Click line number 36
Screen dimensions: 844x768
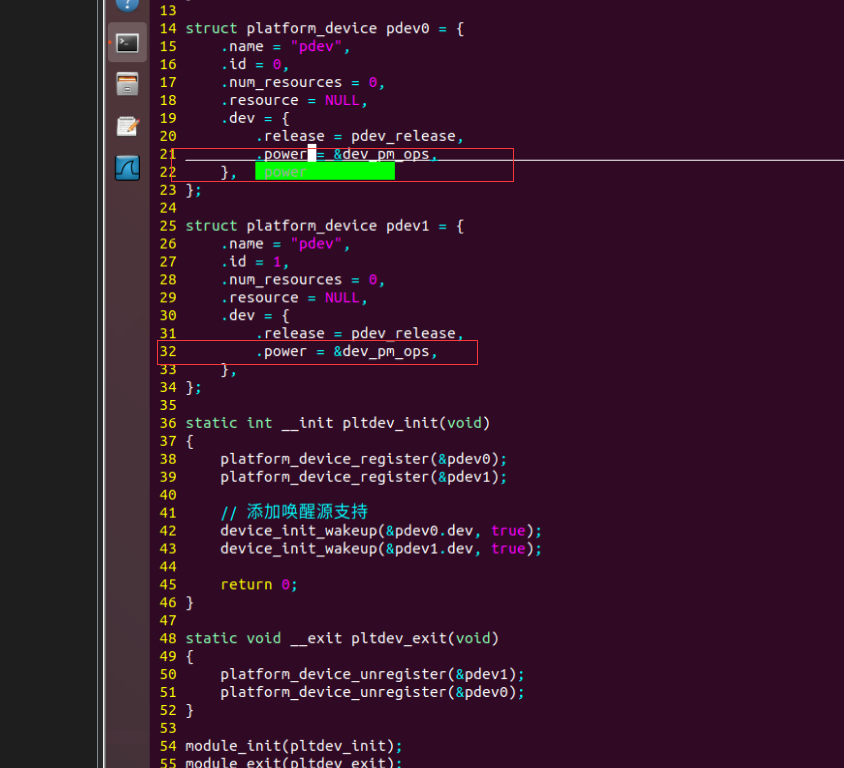point(167,423)
